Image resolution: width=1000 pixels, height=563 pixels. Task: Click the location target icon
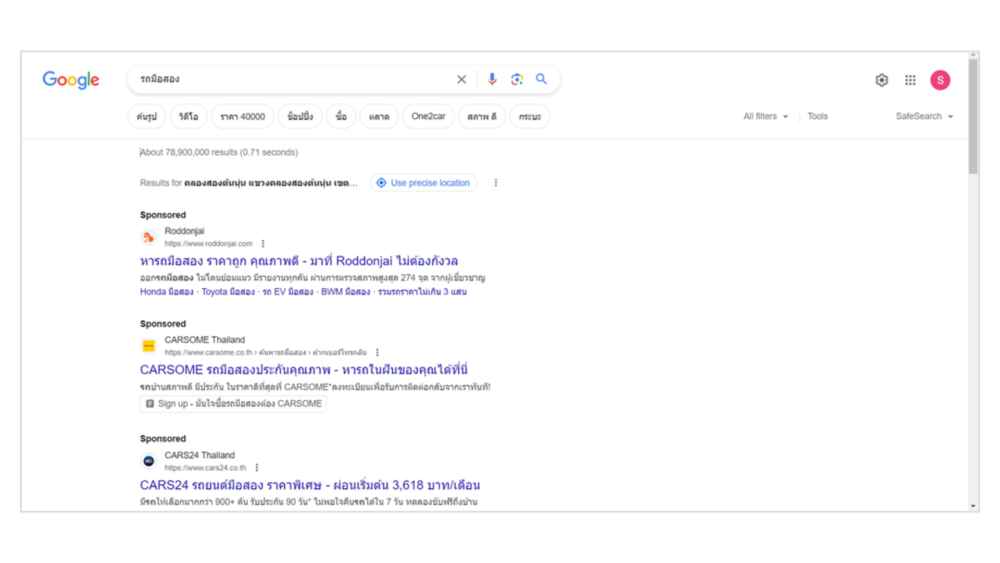381,183
